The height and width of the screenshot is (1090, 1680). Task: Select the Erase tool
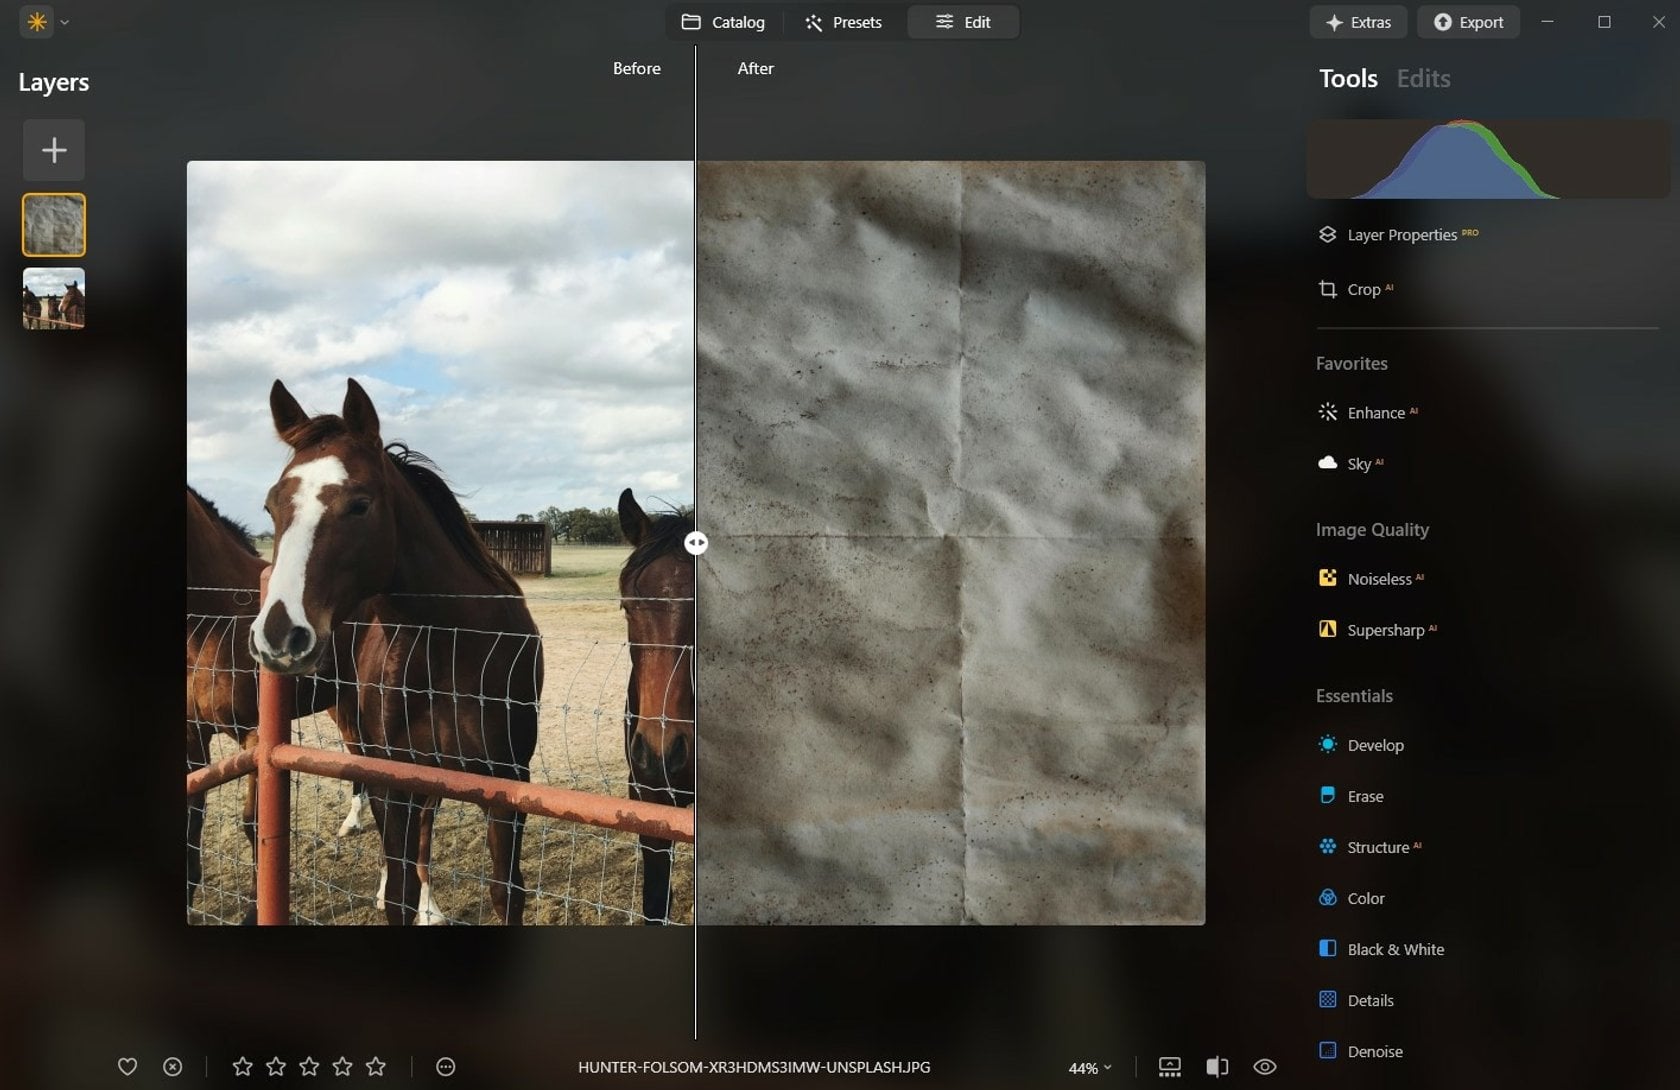click(x=1365, y=796)
